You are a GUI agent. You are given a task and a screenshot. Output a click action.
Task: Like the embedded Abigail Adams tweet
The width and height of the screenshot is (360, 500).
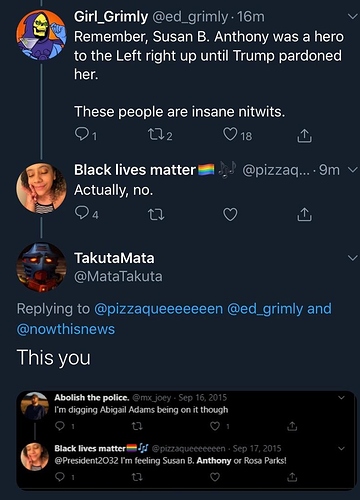[x=215, y=426]
